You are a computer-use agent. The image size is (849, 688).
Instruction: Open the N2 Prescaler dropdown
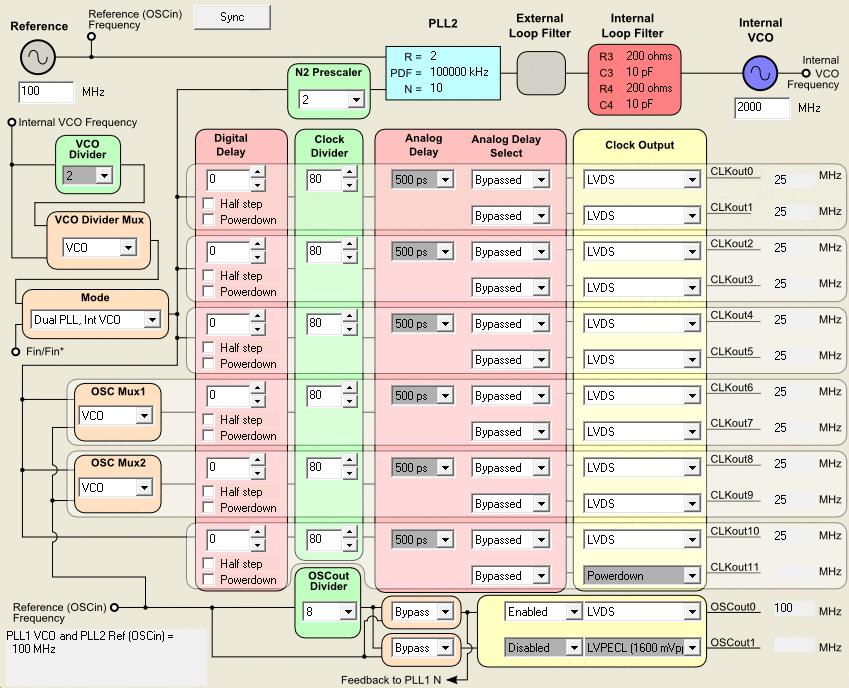pos(355,100)
